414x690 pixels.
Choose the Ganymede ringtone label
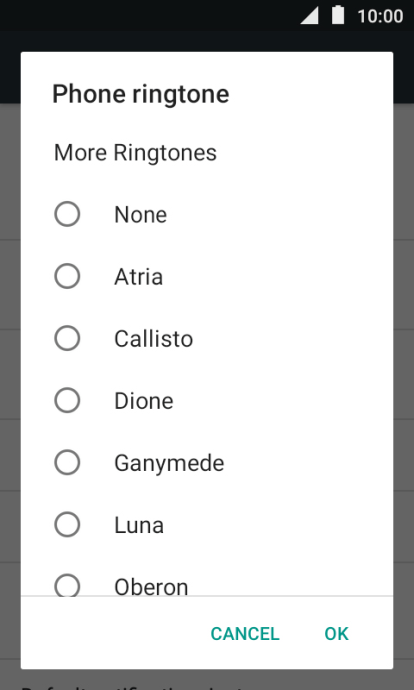click(169, 463)
